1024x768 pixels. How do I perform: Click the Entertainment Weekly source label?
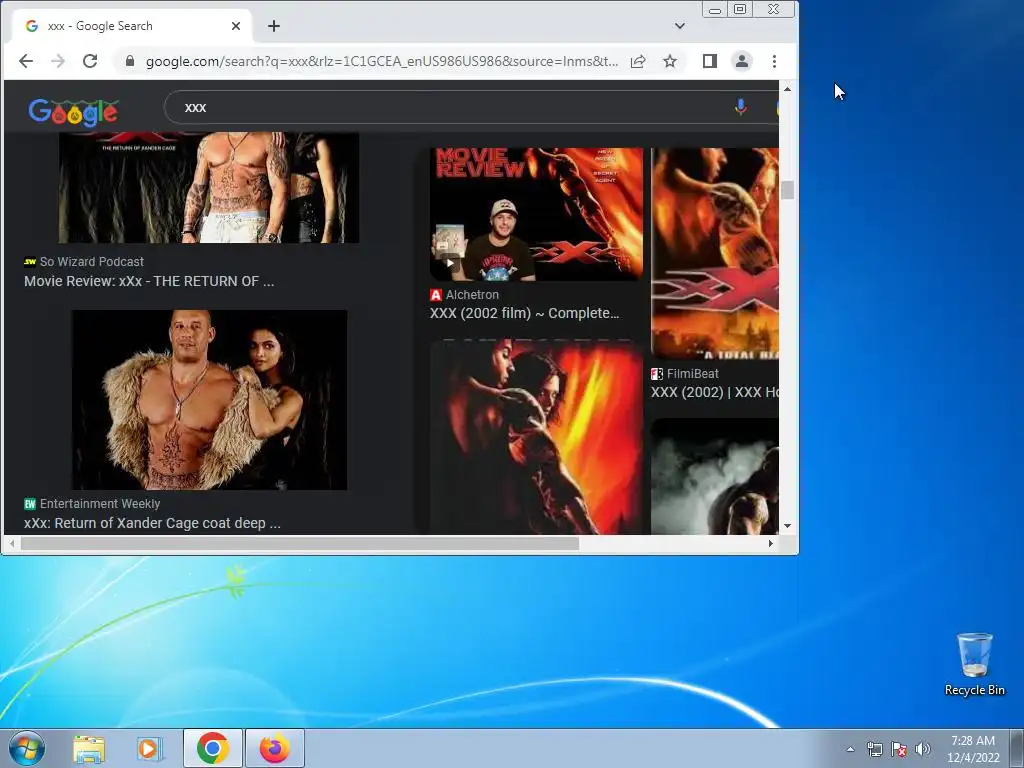point(92,504)
